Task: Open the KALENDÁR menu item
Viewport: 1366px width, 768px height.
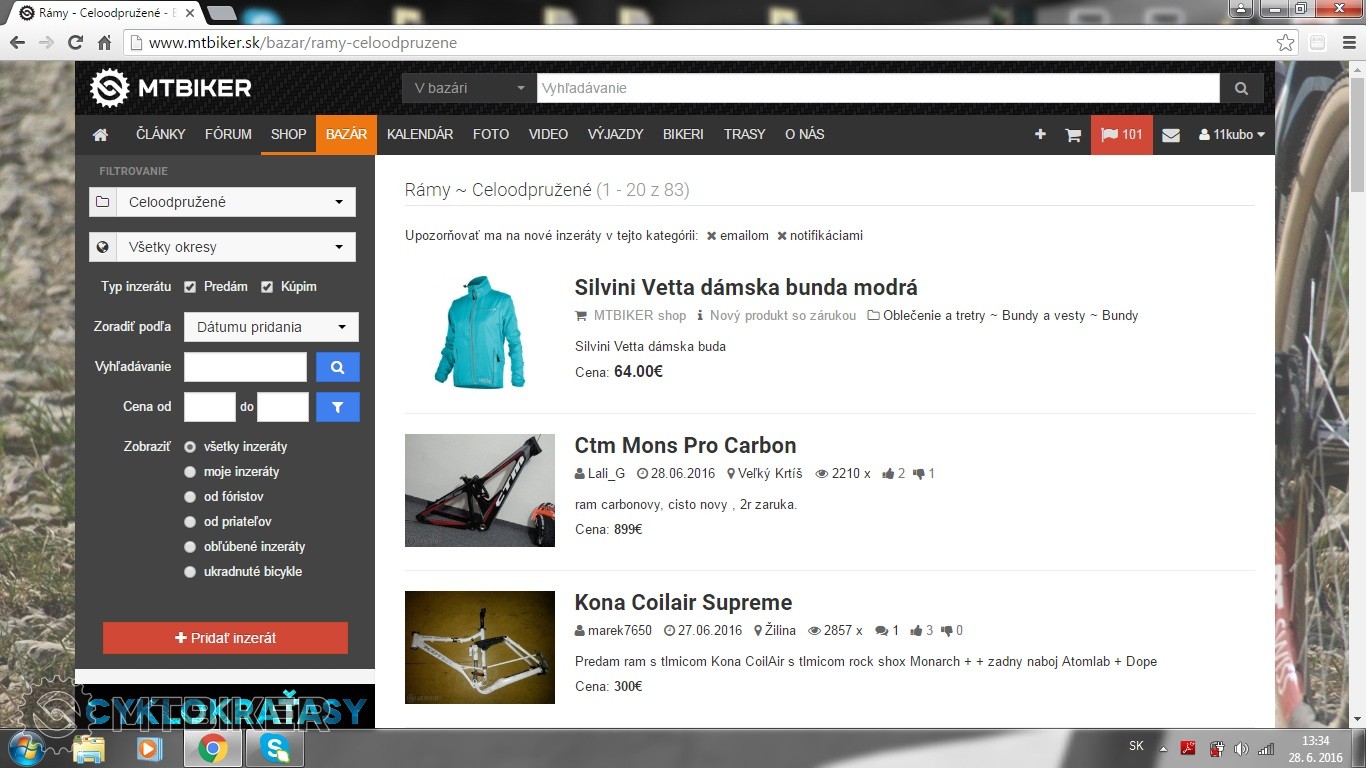Action: pyautogui.click(x=420, y=134)
